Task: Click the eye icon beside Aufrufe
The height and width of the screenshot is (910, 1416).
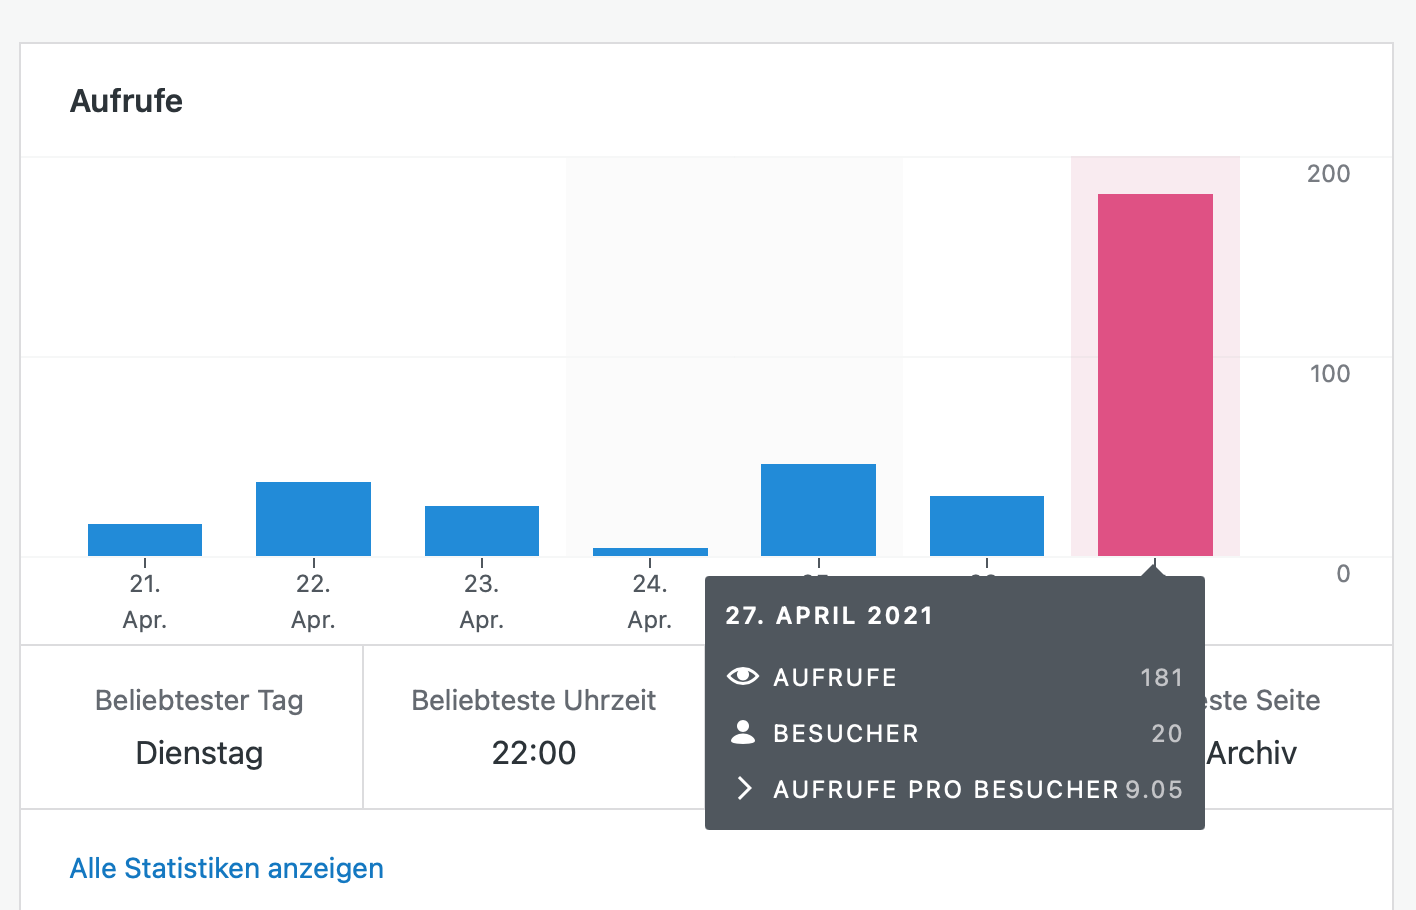Action: (x=742, y=677)
